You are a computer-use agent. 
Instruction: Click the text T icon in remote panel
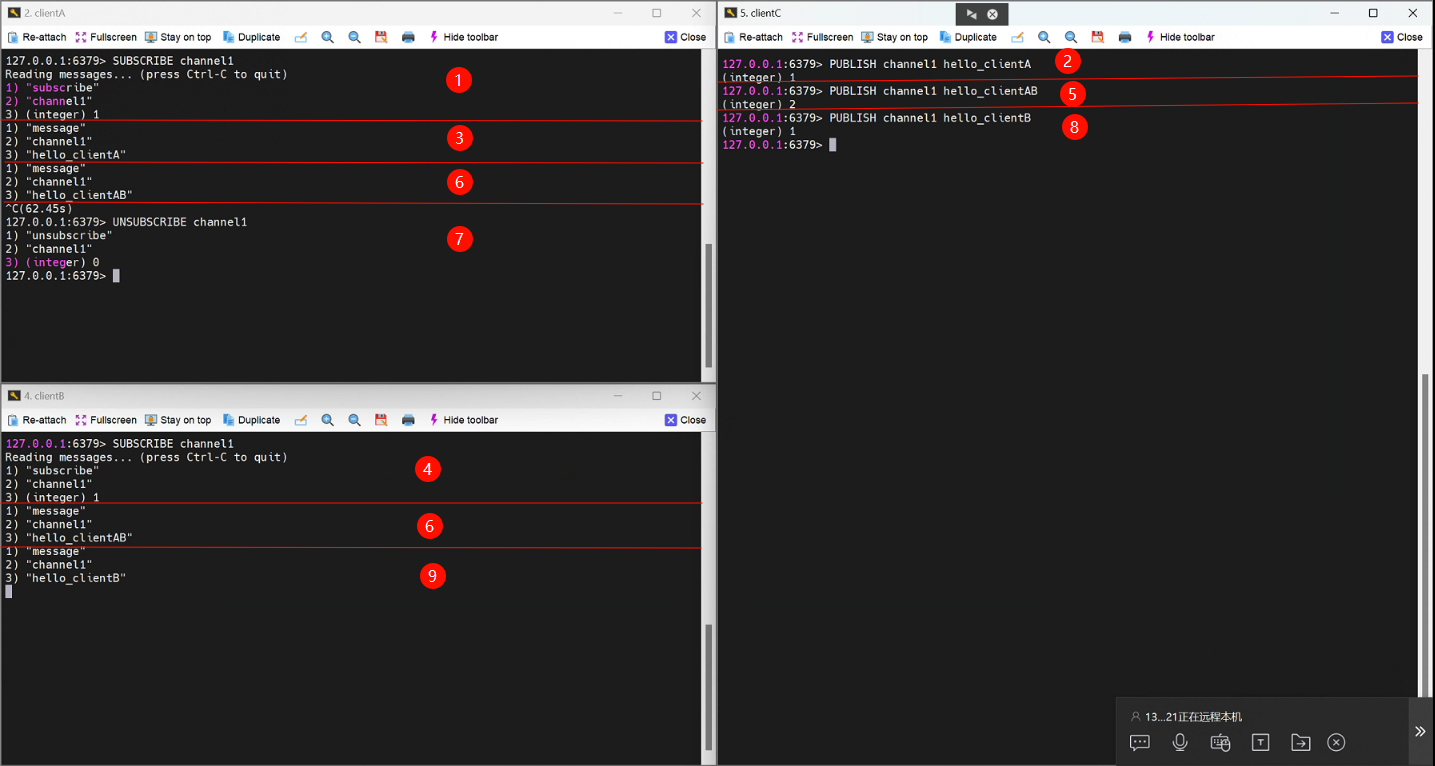[1261, 742]
